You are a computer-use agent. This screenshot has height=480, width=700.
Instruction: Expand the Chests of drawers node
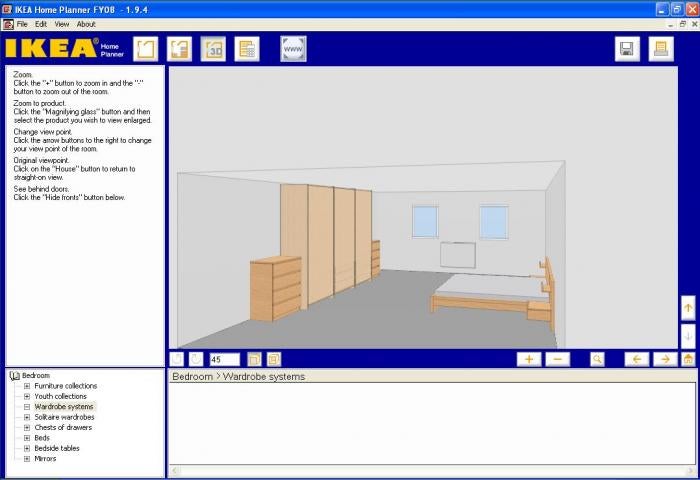(27, 427)
